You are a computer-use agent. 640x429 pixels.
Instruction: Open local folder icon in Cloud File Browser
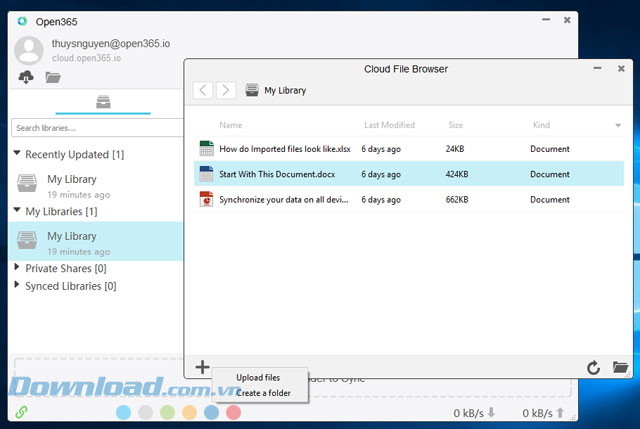[620, 367]
